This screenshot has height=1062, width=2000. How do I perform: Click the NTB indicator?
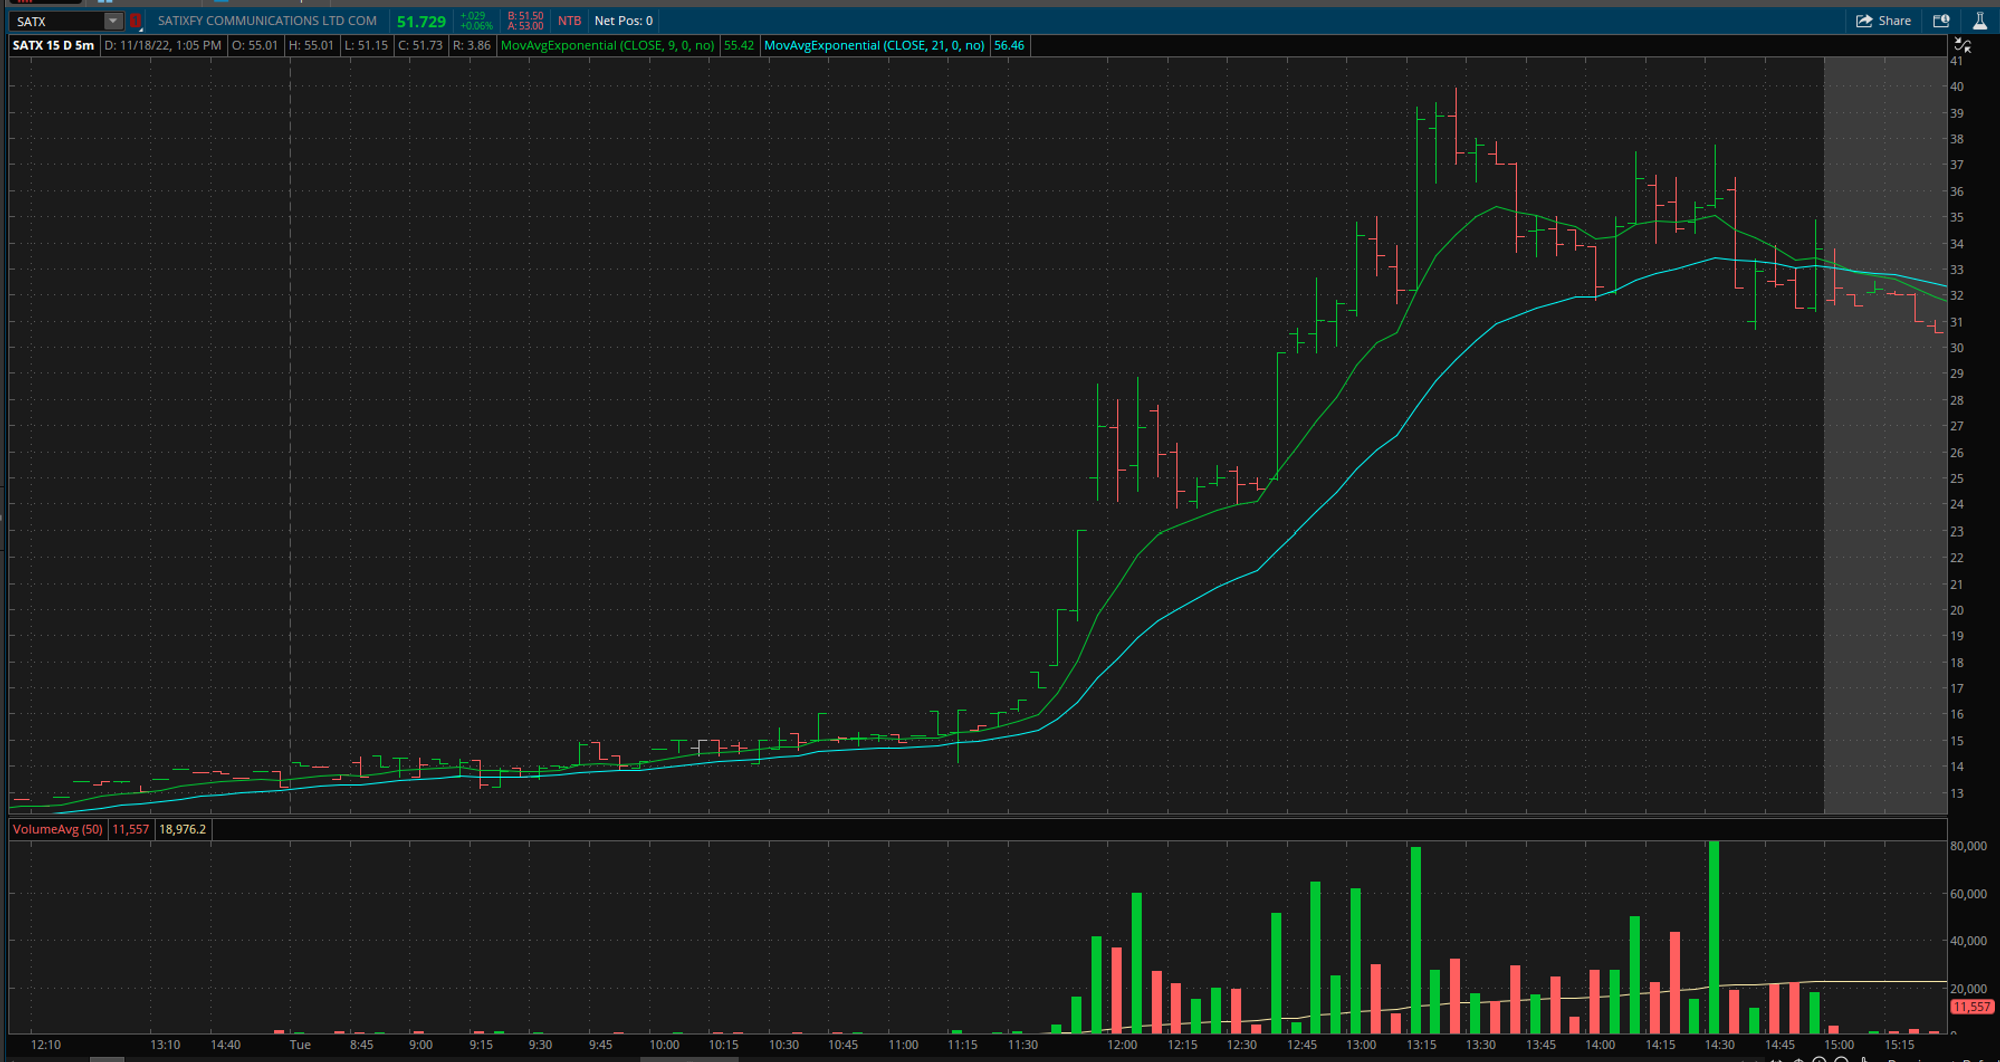click(569, 21)
